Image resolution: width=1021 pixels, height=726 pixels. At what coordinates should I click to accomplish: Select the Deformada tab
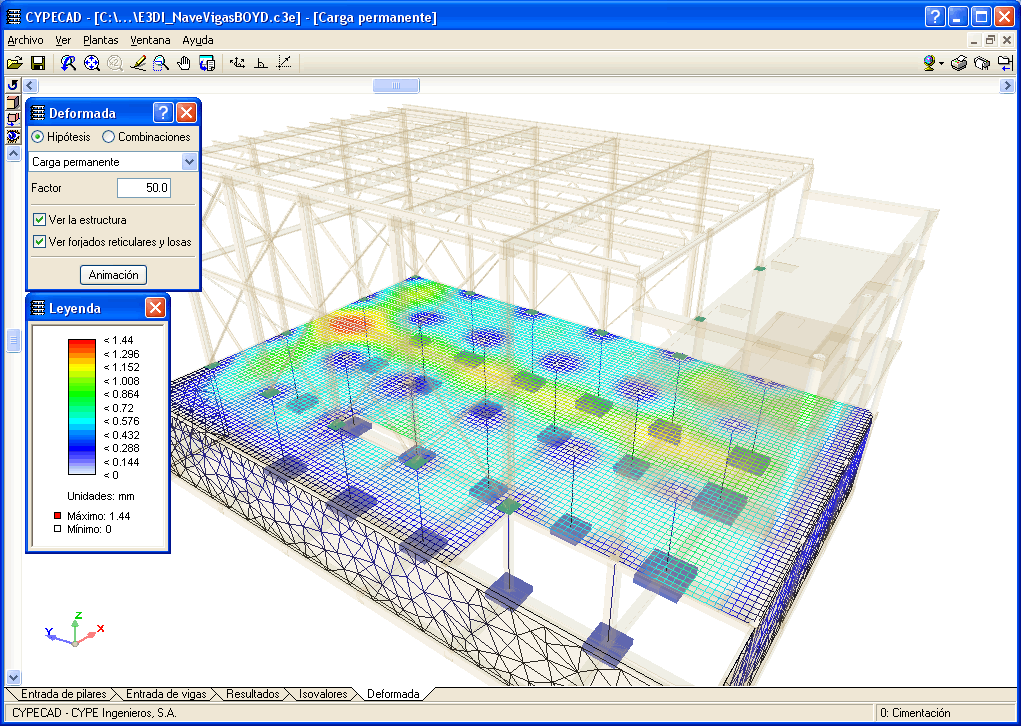coord(393,694)
